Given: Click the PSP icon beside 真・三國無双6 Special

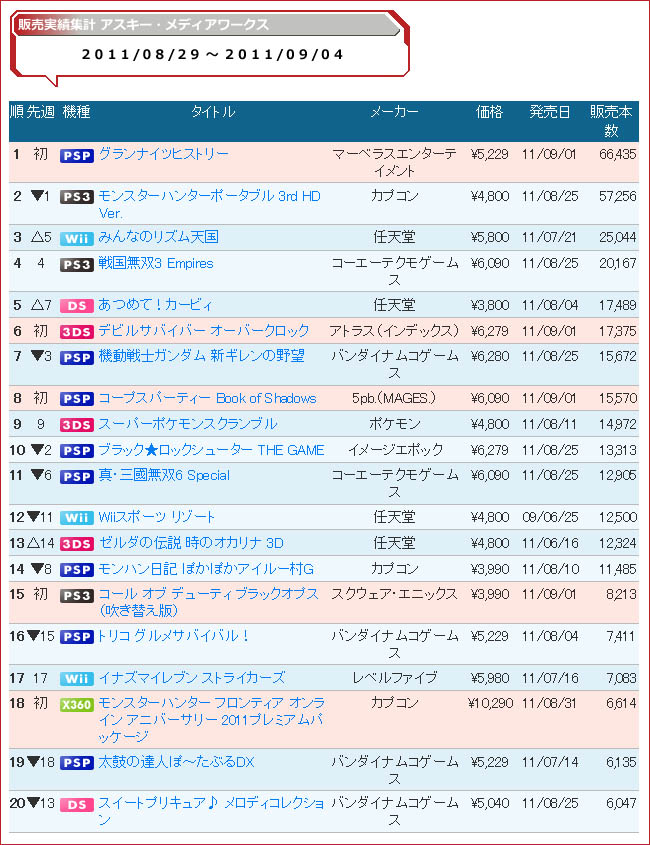Looking at the screenshot, I should pyautogui.click(x=77, y=476).
